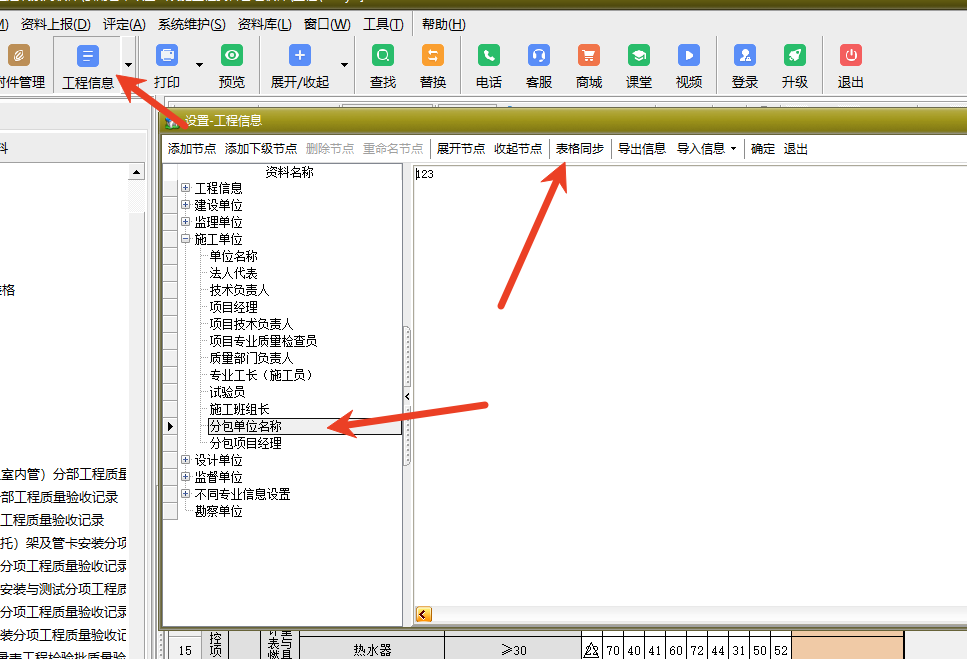Open the 资料上报(D) menu

tap(56, 25)
